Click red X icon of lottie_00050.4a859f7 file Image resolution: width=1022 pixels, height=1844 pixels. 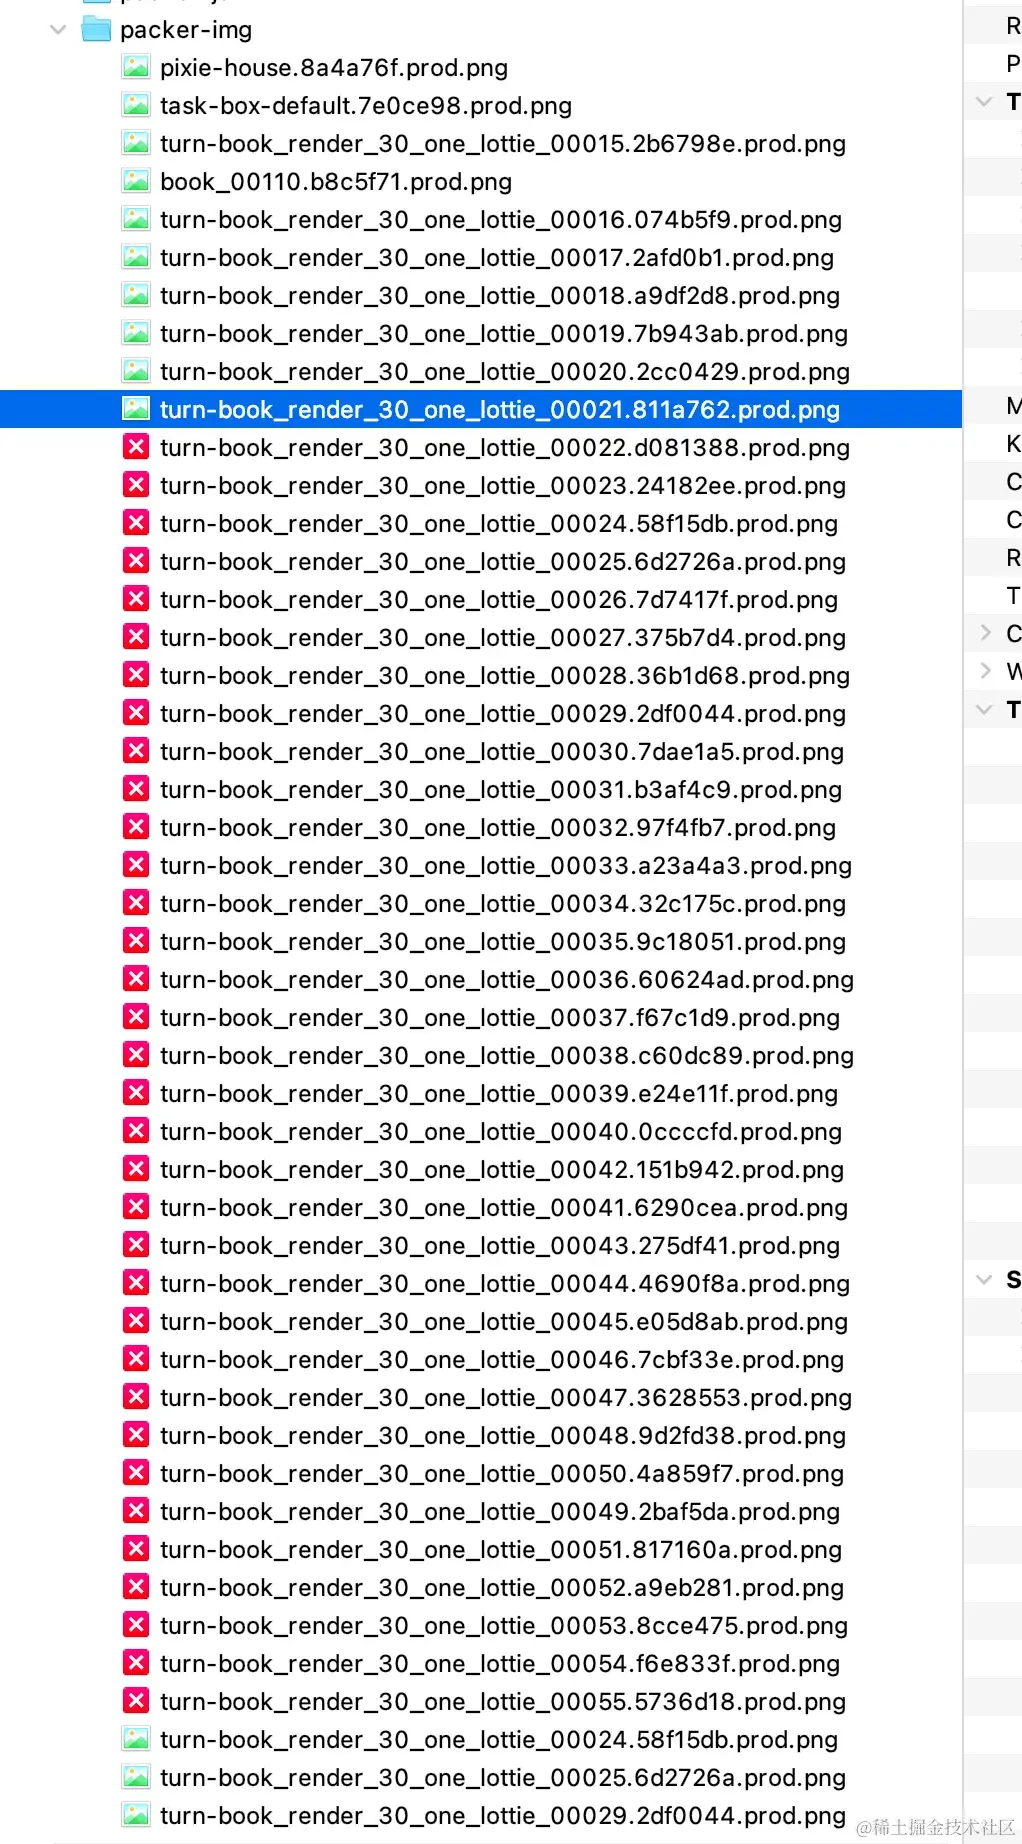click(136, 1474)
